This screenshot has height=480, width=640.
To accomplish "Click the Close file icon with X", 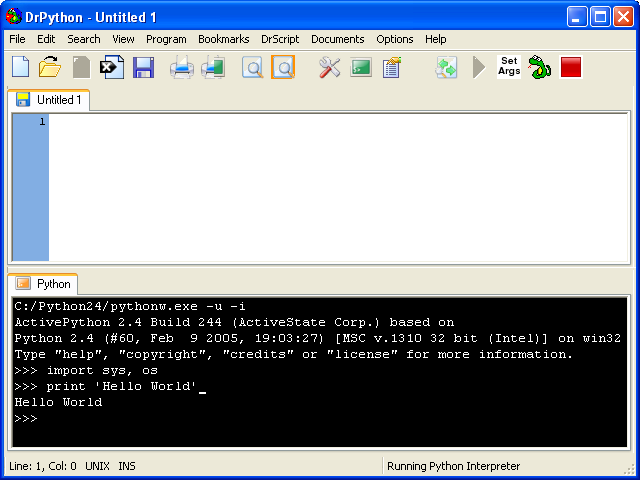I will [112, 68].
